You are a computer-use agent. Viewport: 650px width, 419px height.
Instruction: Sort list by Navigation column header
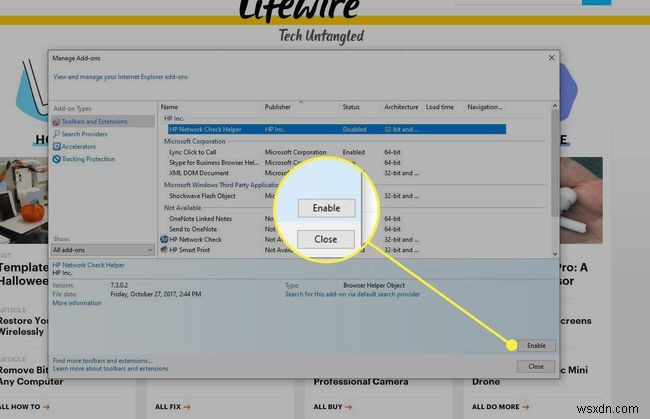pos(485,107)
